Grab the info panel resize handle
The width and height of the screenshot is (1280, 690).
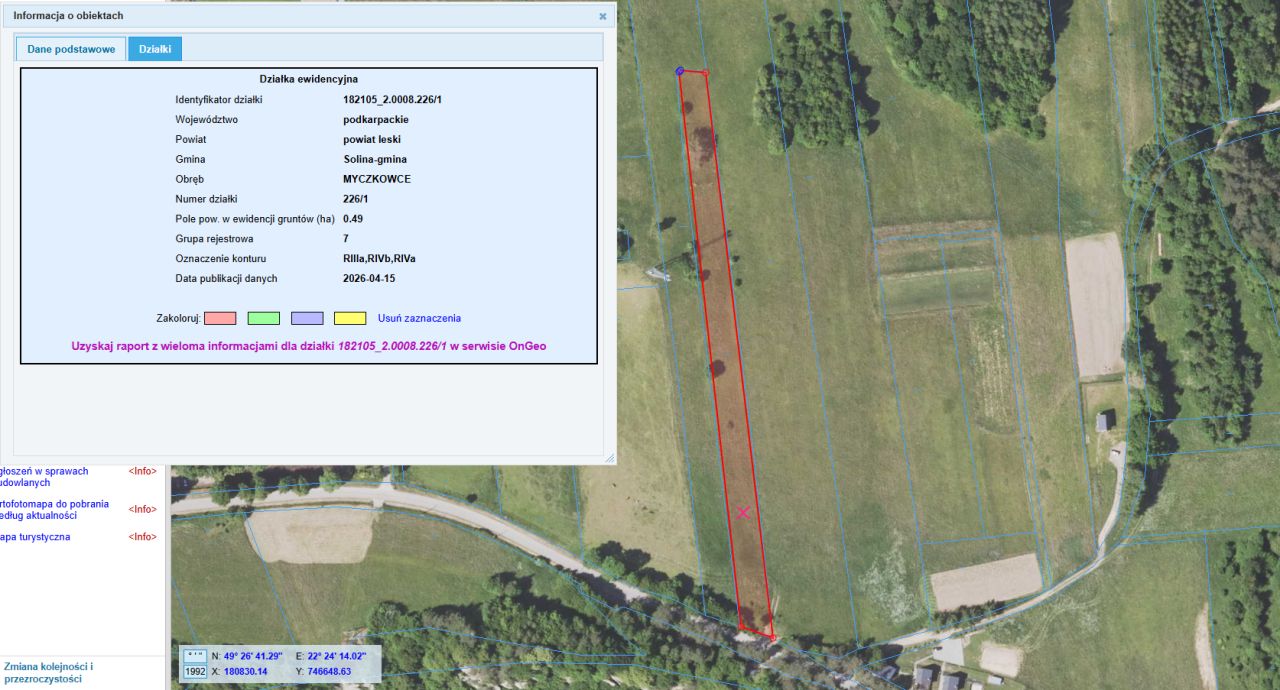[x=609, y=458]
